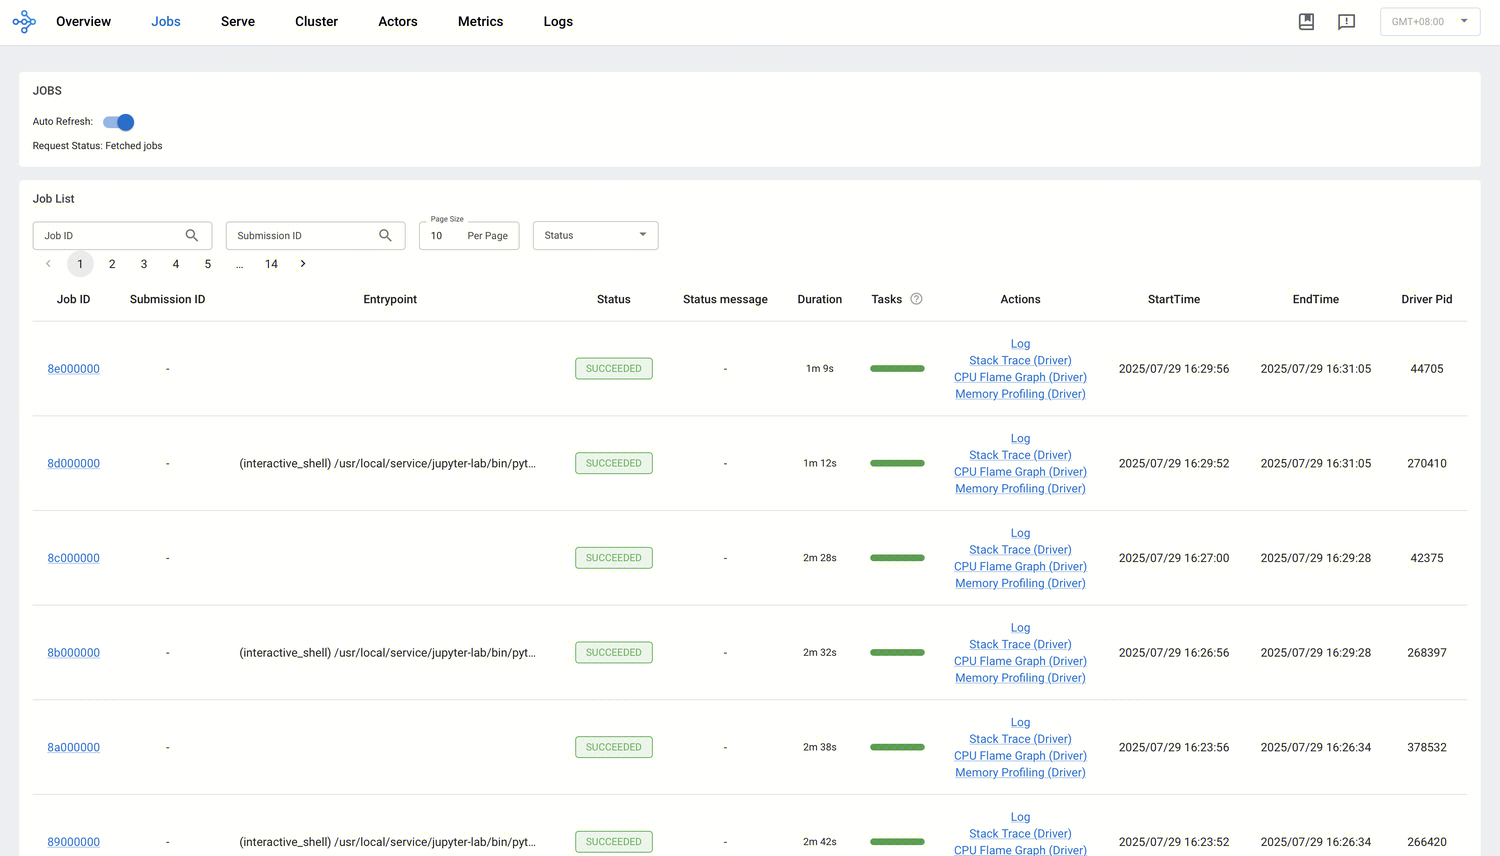Click the Tasks column help icon

[x=916, y=299]
